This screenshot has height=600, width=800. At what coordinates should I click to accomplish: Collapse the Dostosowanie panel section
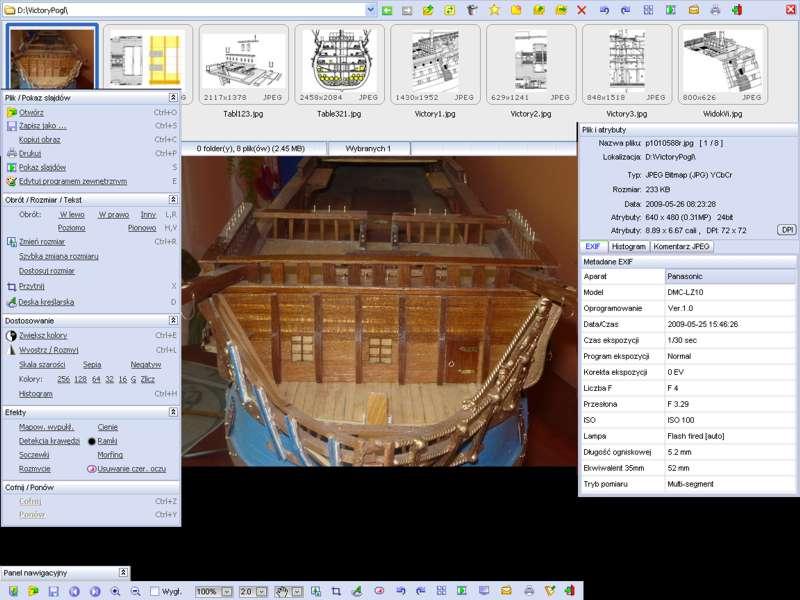(x=174, y=320)
